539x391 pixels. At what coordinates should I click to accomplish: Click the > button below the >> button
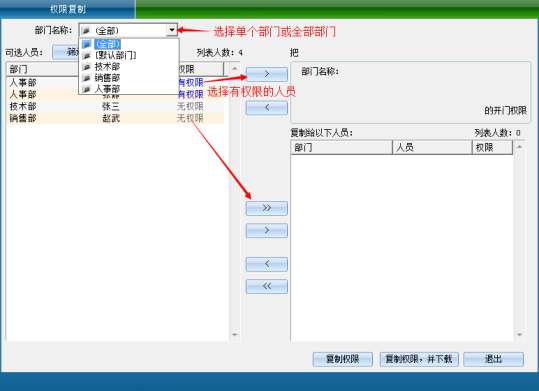pos(267,230)
